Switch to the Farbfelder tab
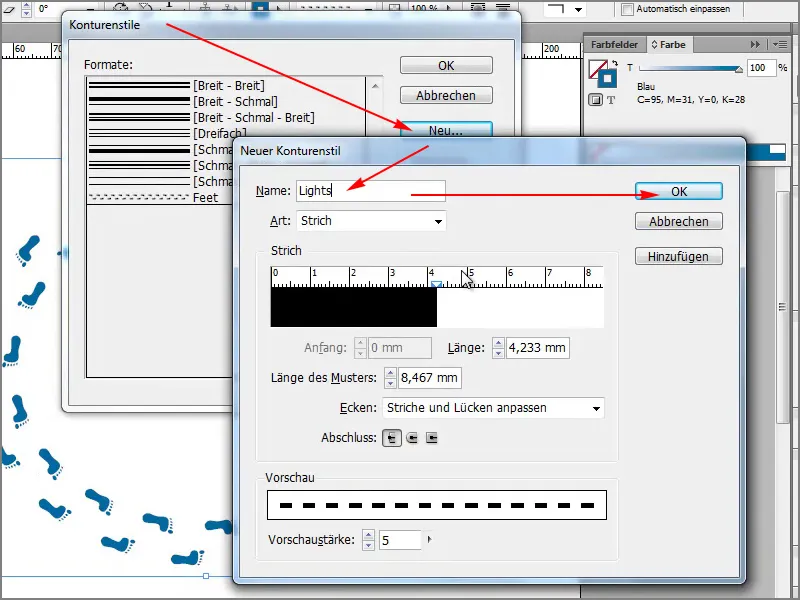The width and height of the screenshot is (800, 600). coord(614,44)
